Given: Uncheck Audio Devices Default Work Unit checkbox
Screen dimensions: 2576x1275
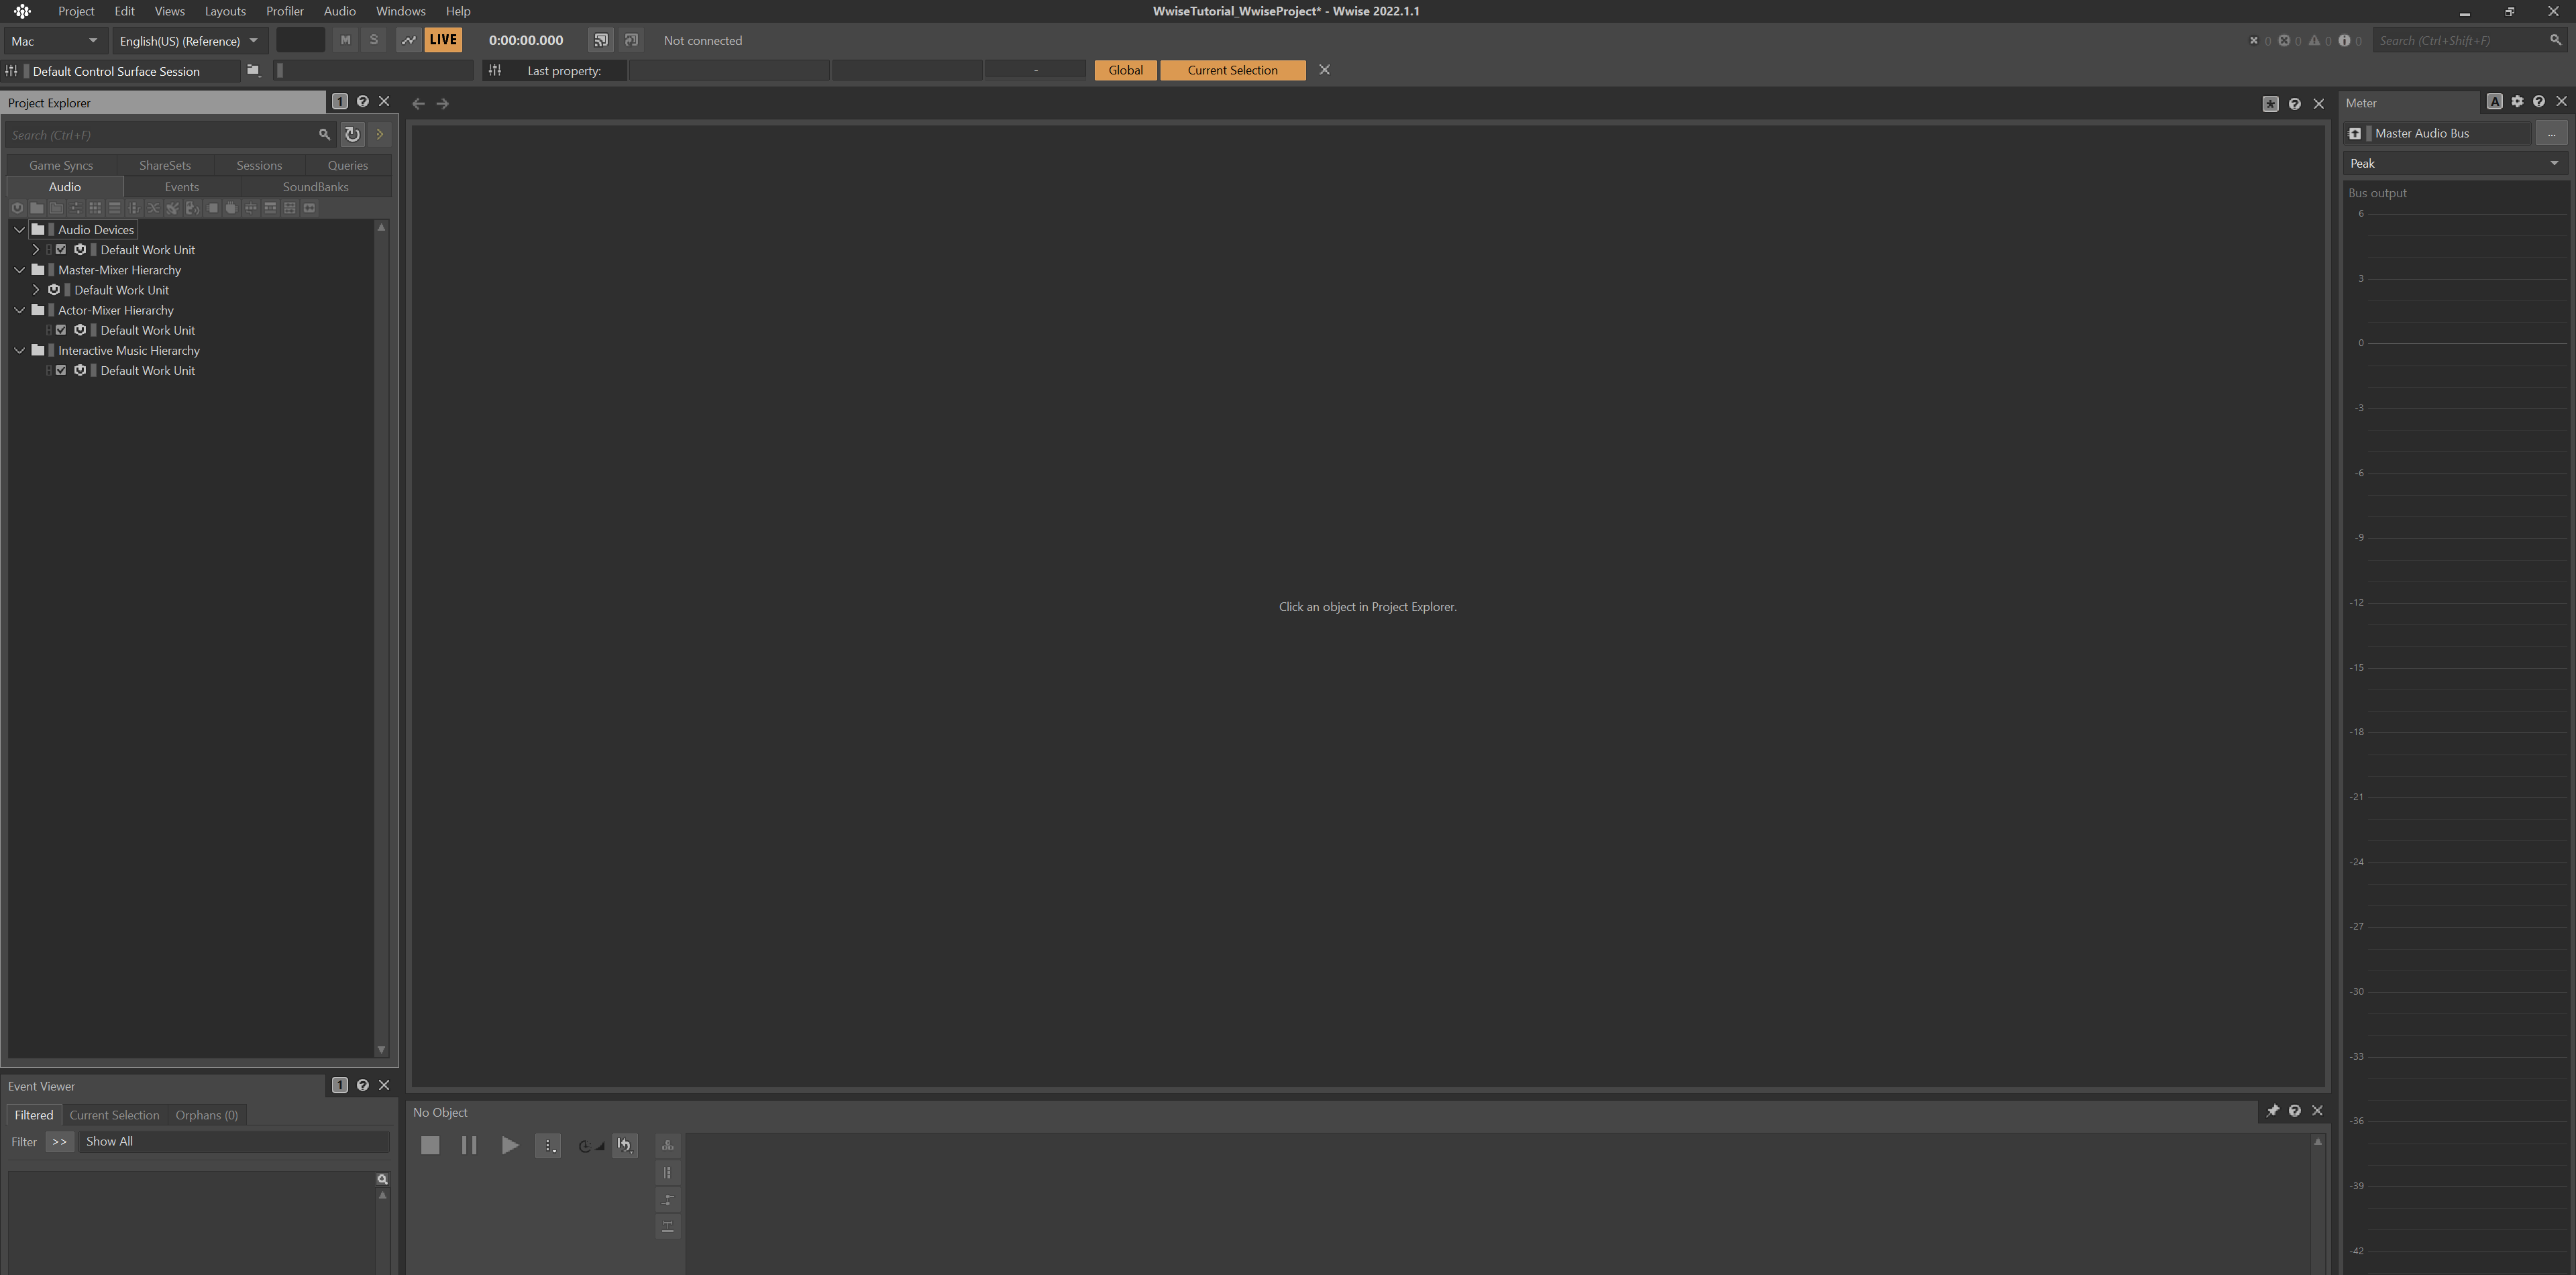Looking at the screenshot, I should click(x=61, y=250).
